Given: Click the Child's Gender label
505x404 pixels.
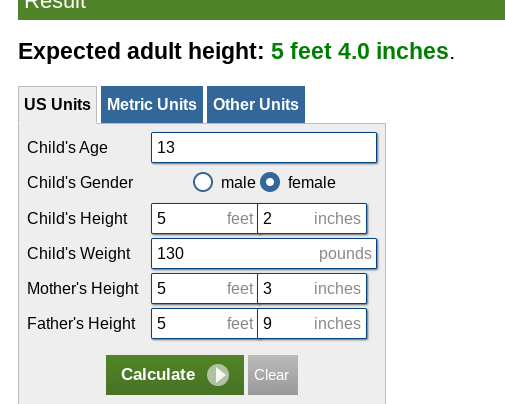Looking at the screenshot, I should pyautogui.click(x=80, y=183).
